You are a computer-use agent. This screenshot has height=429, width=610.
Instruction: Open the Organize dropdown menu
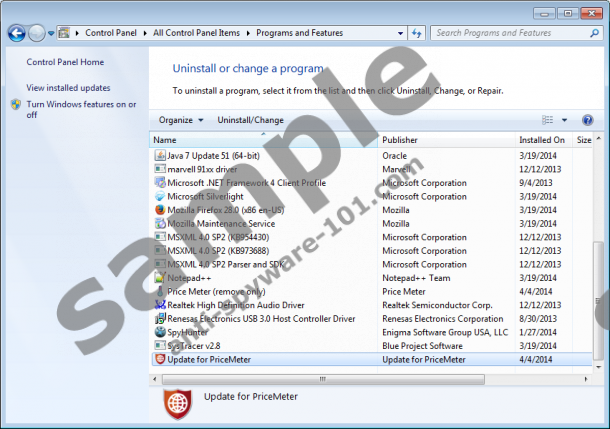tap(180, 120)
